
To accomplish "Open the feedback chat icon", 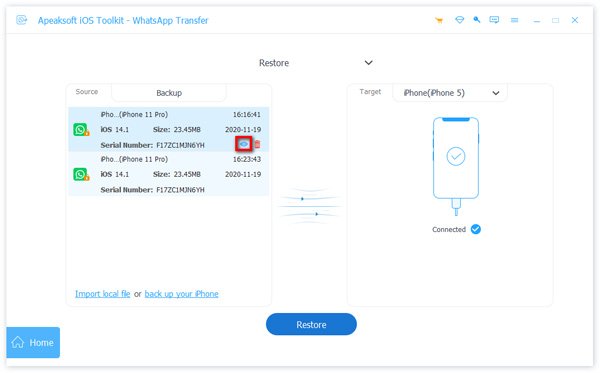I will click(x=494, y=20).
